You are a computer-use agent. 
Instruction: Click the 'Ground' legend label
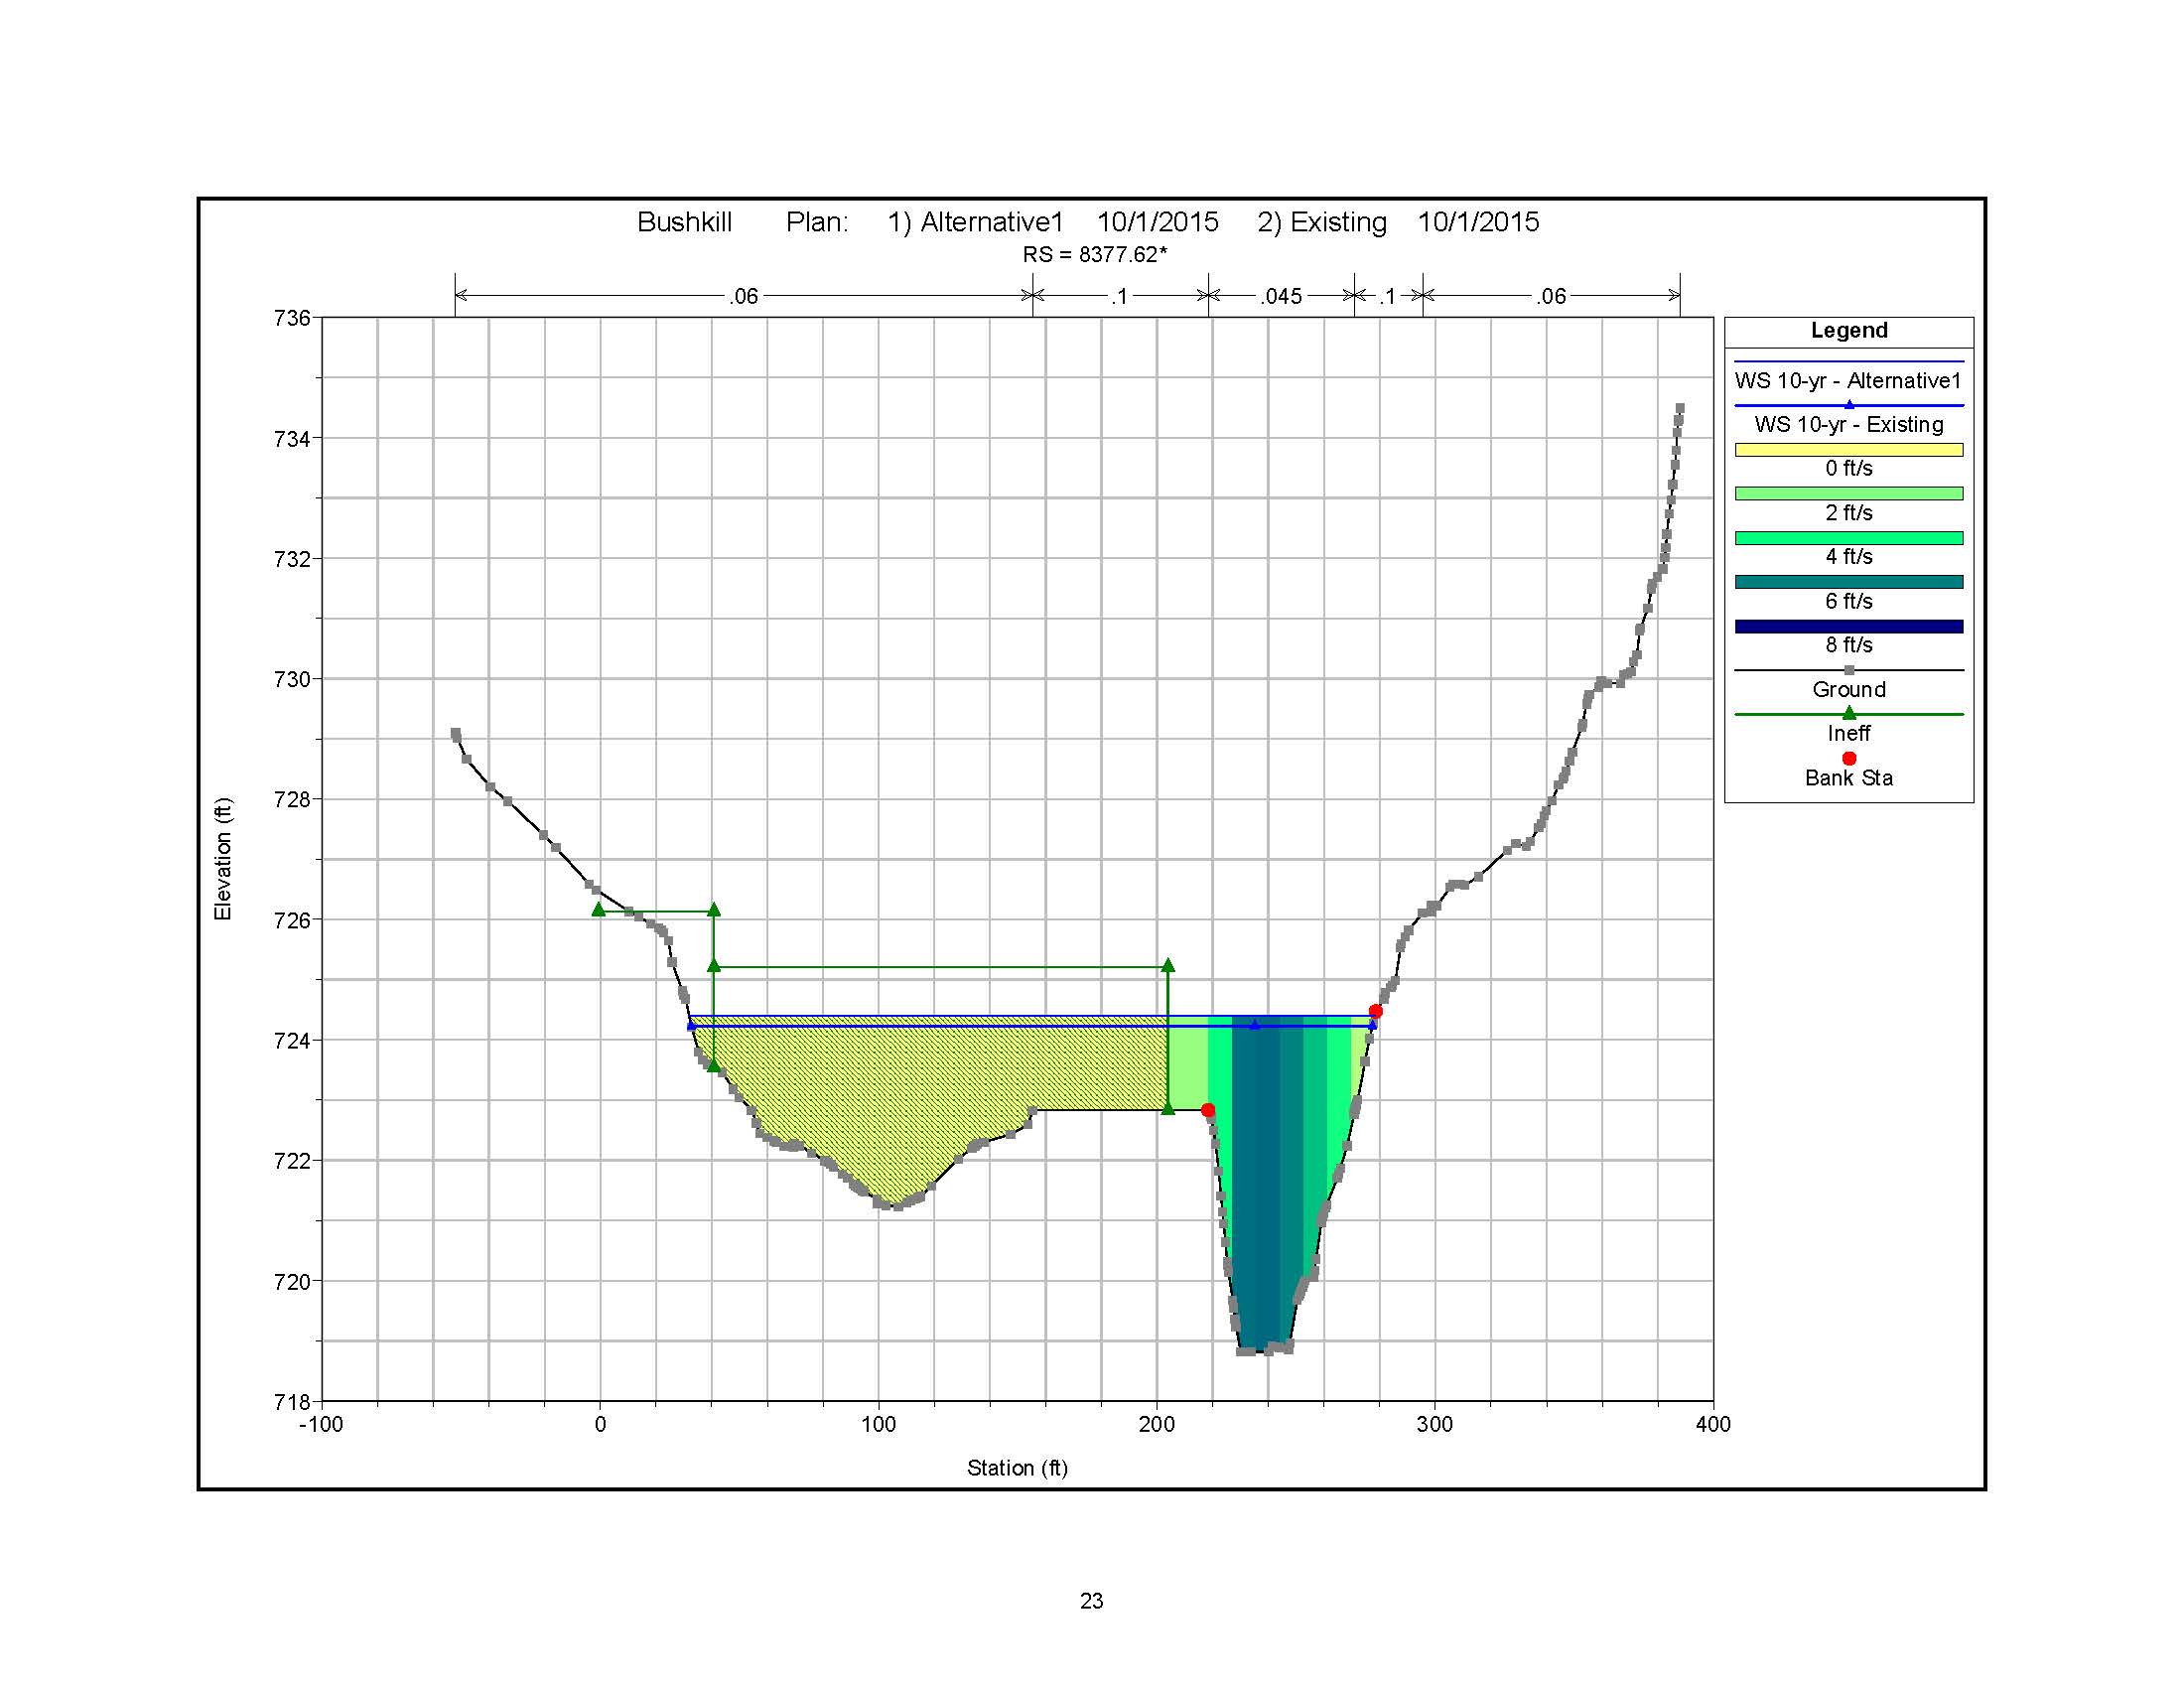coord(1849,689)
